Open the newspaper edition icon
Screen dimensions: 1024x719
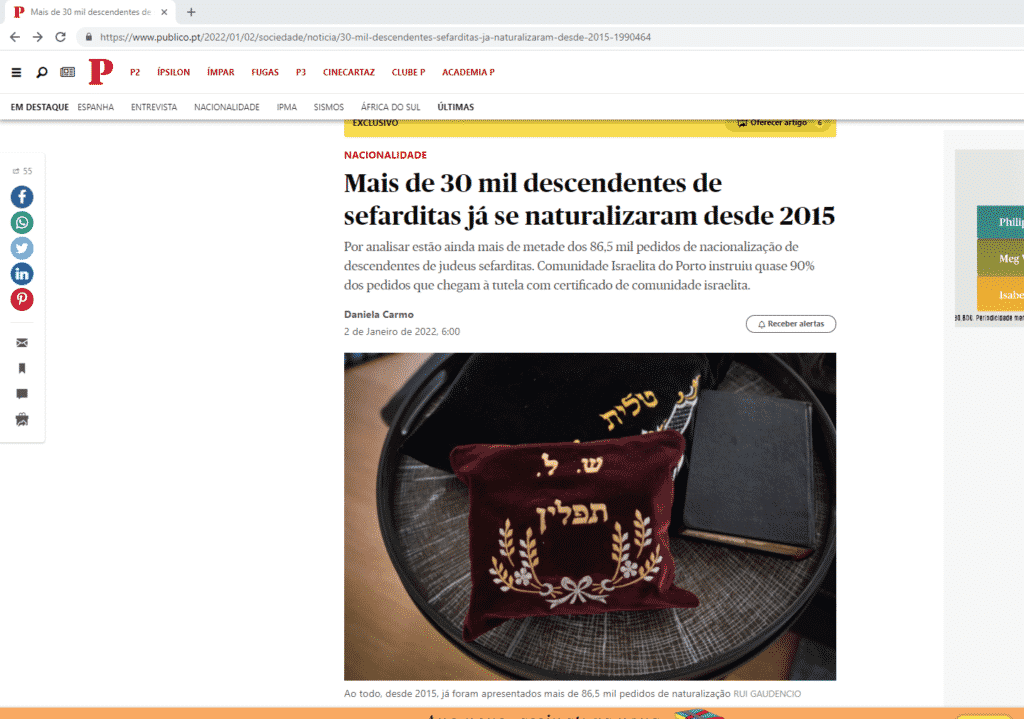(x=67, y=72)
